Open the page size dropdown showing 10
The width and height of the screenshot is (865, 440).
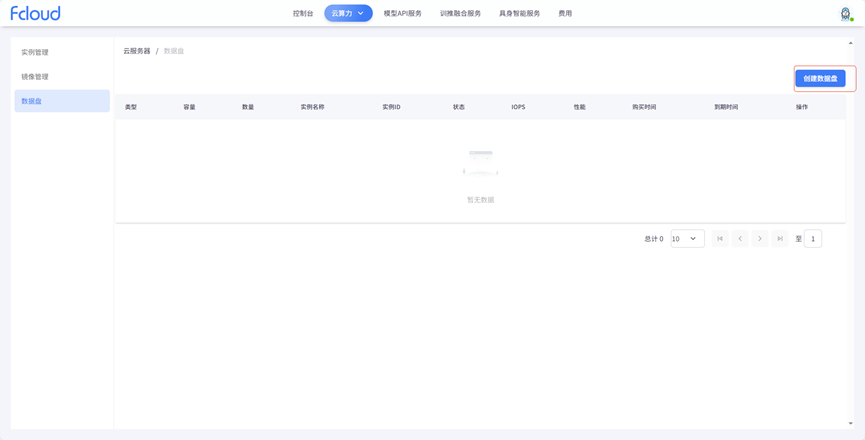[x=687, y=239]
